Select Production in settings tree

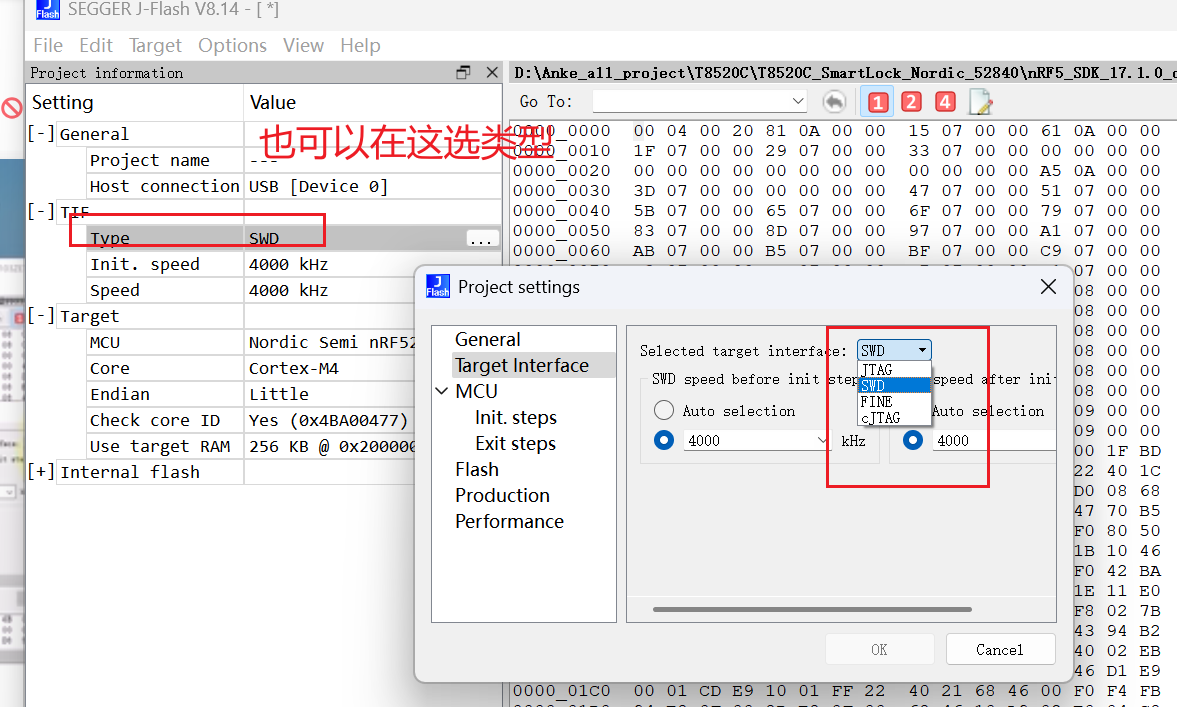(502, 495)
